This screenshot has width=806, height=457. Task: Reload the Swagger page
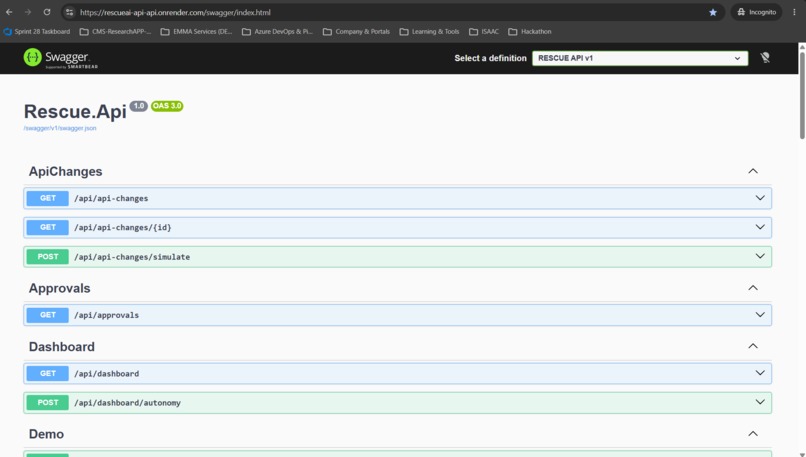pos(47,12)
